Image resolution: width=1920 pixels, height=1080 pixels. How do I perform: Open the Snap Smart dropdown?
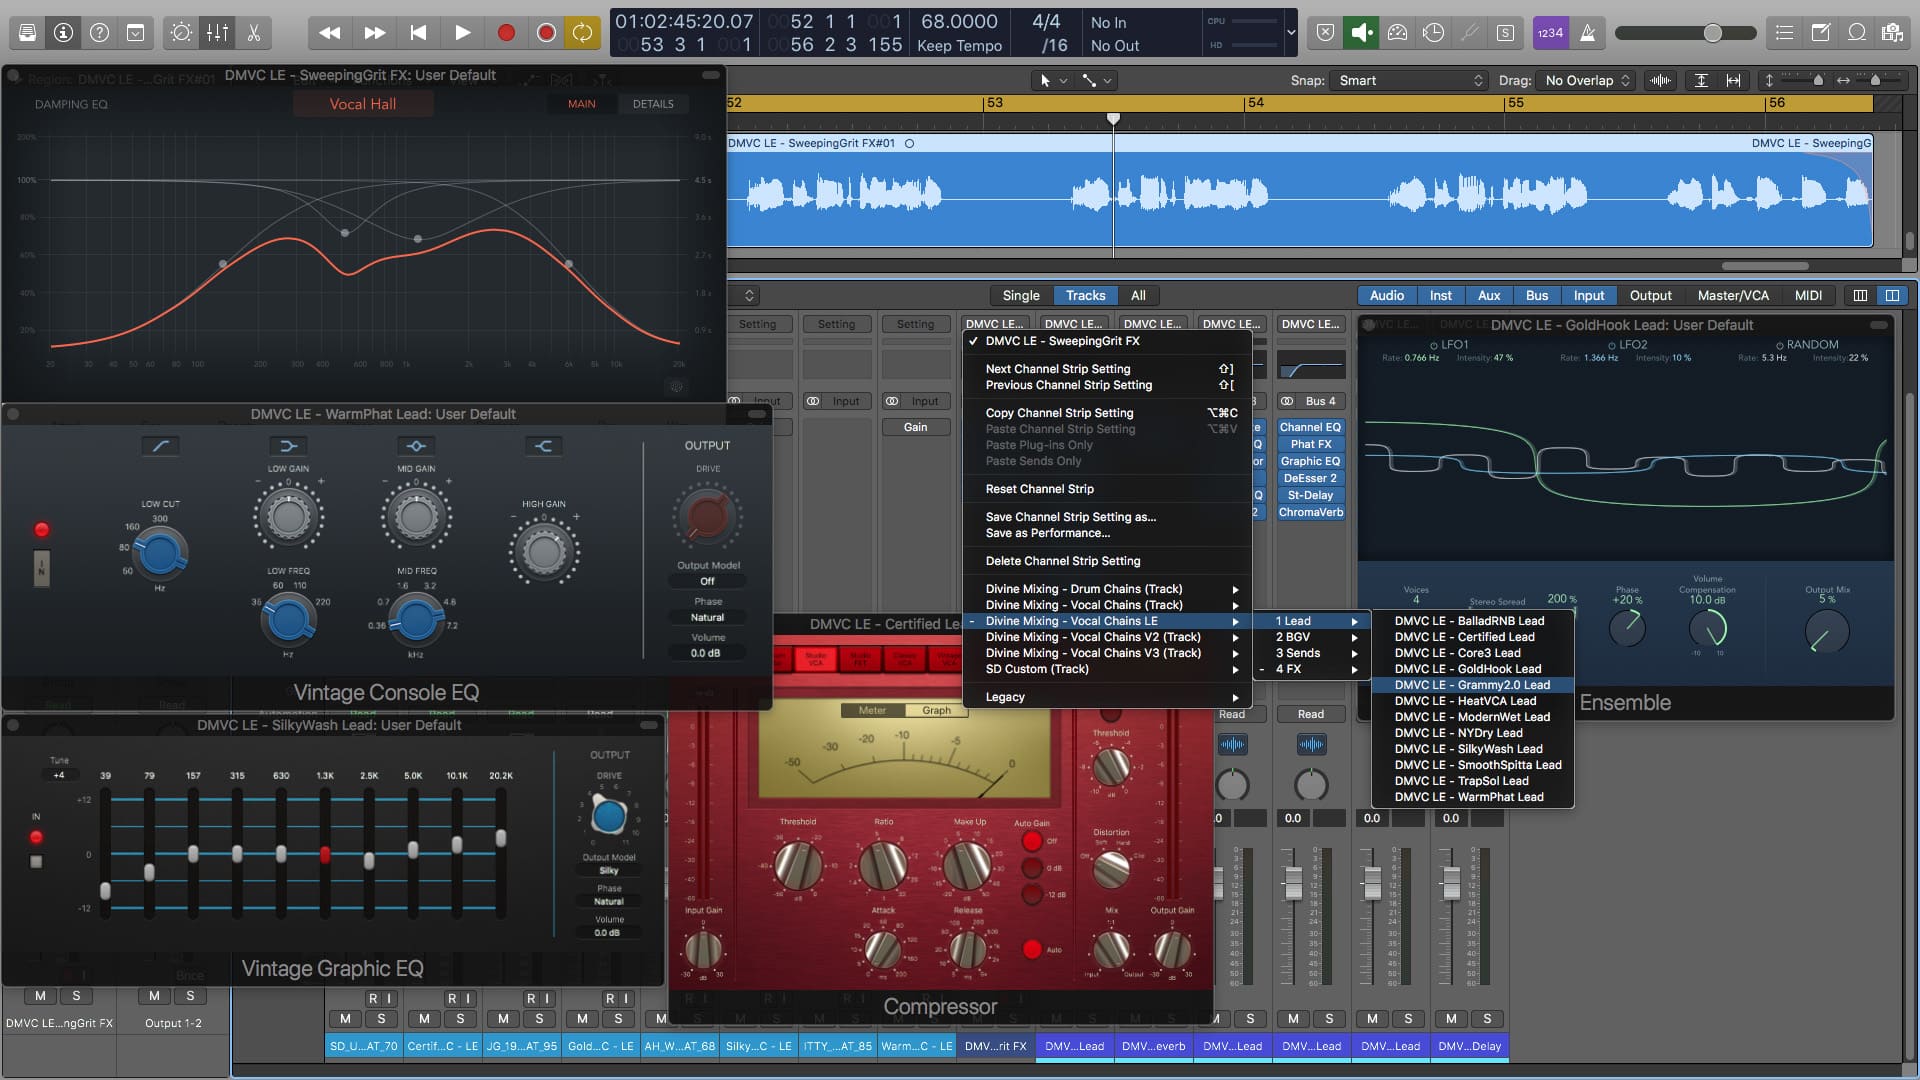click(1410, 80)
